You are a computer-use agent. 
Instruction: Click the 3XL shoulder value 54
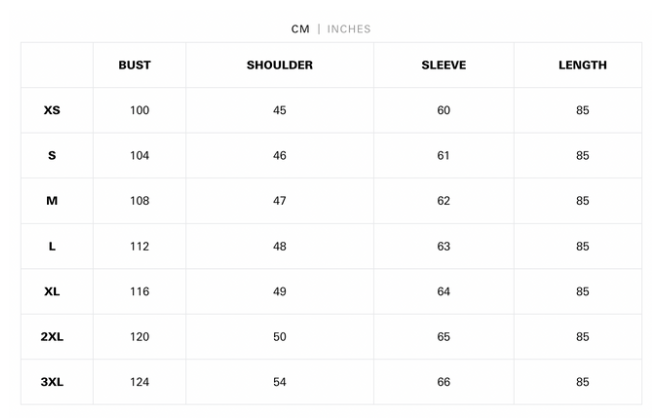(x=280, y=382)
